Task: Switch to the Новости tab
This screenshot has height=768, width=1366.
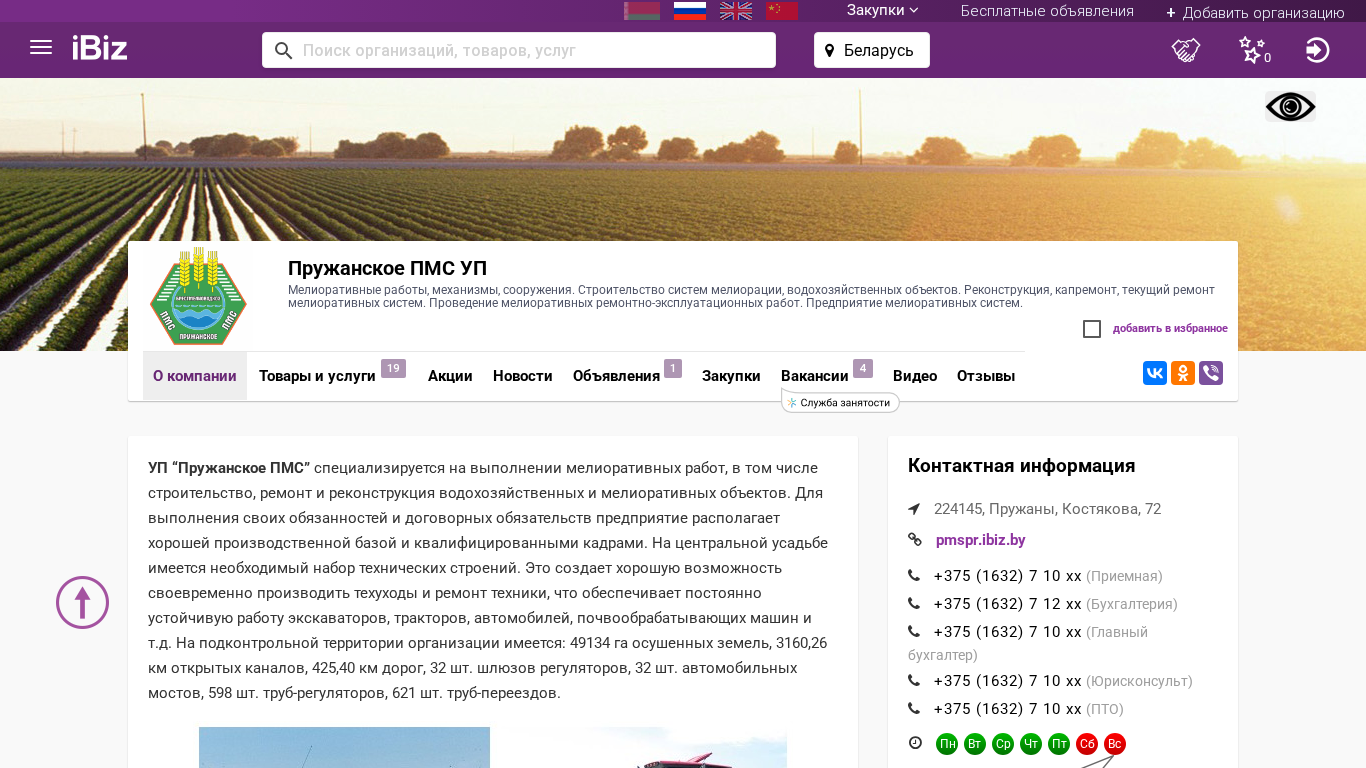Action: 523,376
